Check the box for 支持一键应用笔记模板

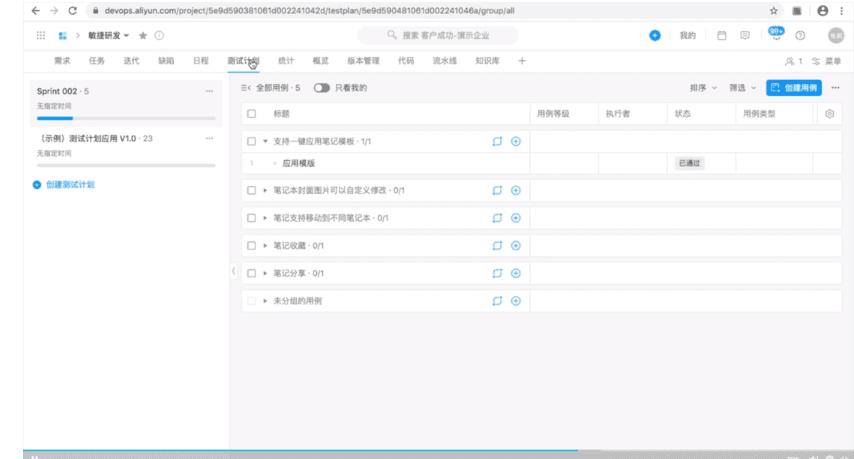[251, 142]
